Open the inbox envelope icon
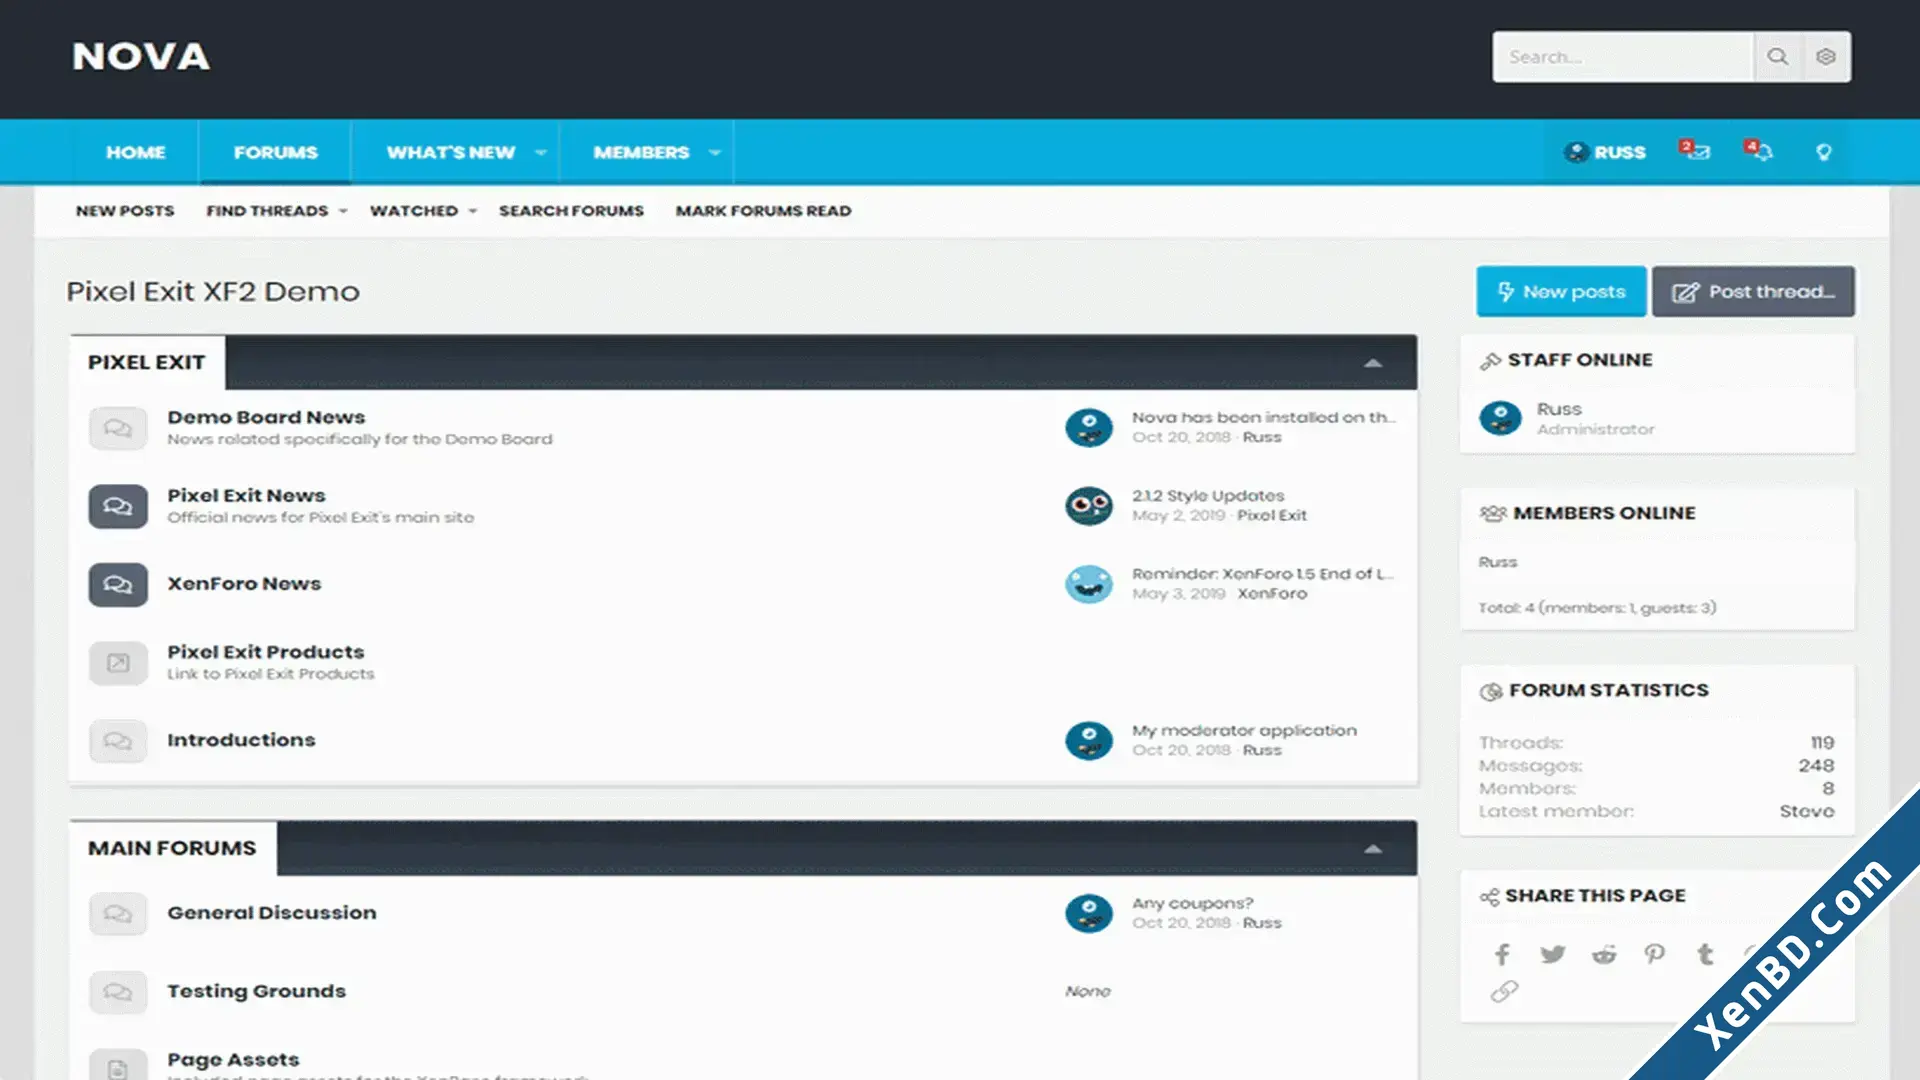The width and height of the screenshot is (1920, 1080). pyautogui.click(x=1694, y=151)
